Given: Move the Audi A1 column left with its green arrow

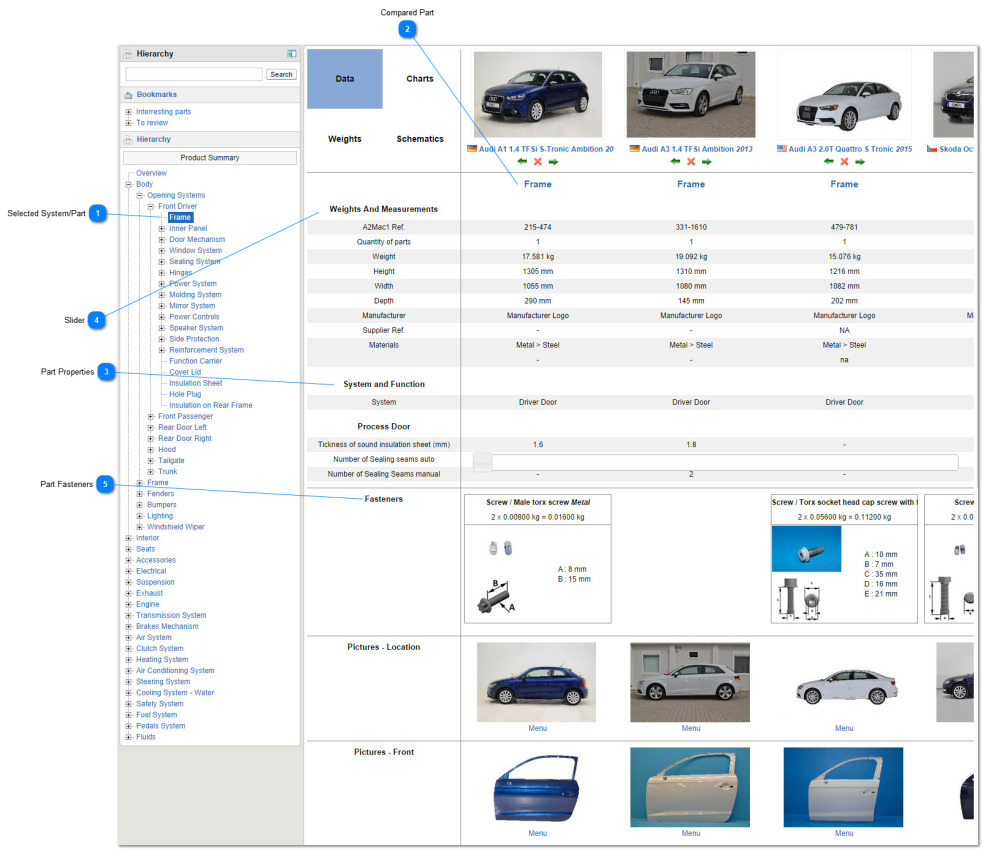Looking at the screenshot, I should coord(522,162).
